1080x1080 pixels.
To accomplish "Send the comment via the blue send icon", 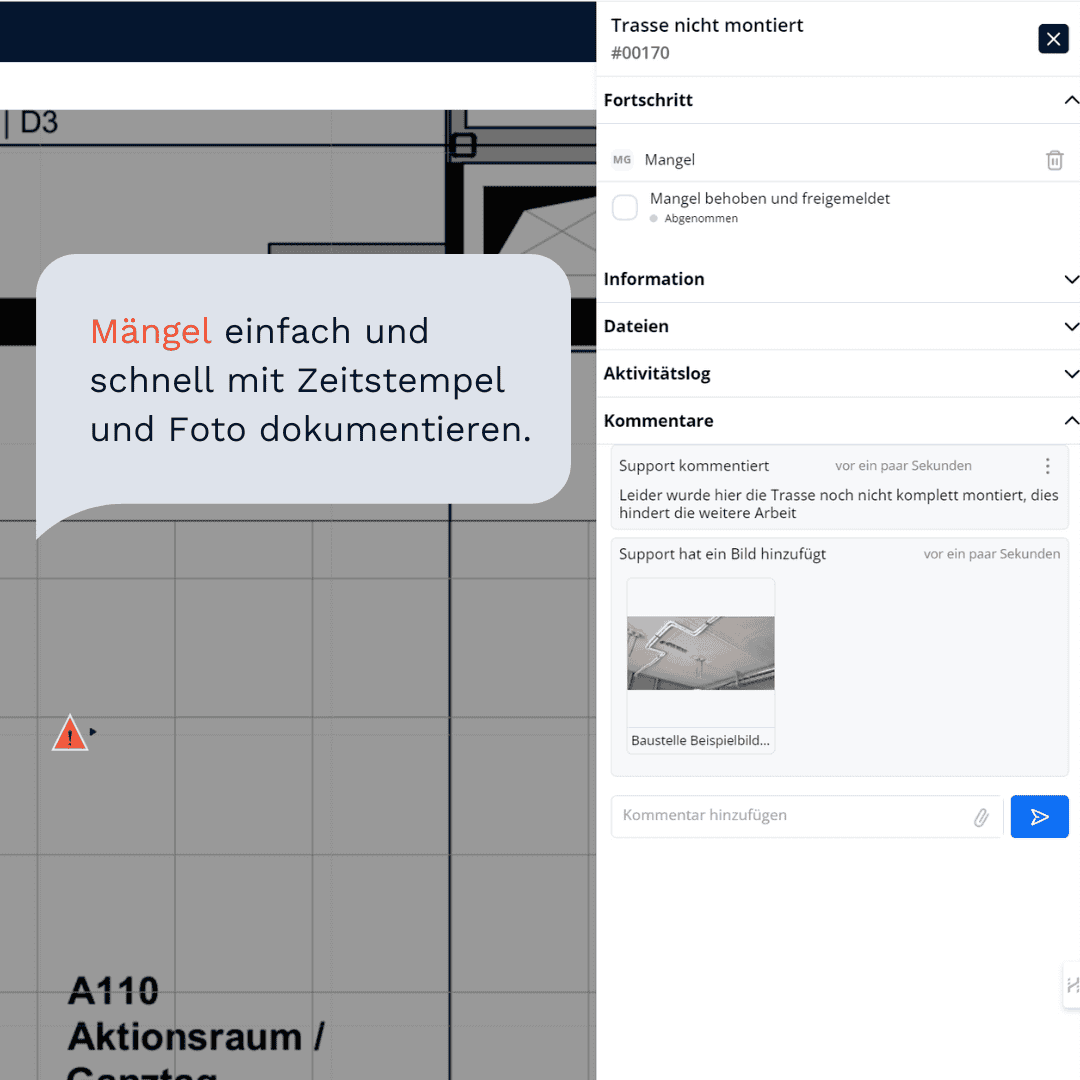I will tap(1039, 816).
